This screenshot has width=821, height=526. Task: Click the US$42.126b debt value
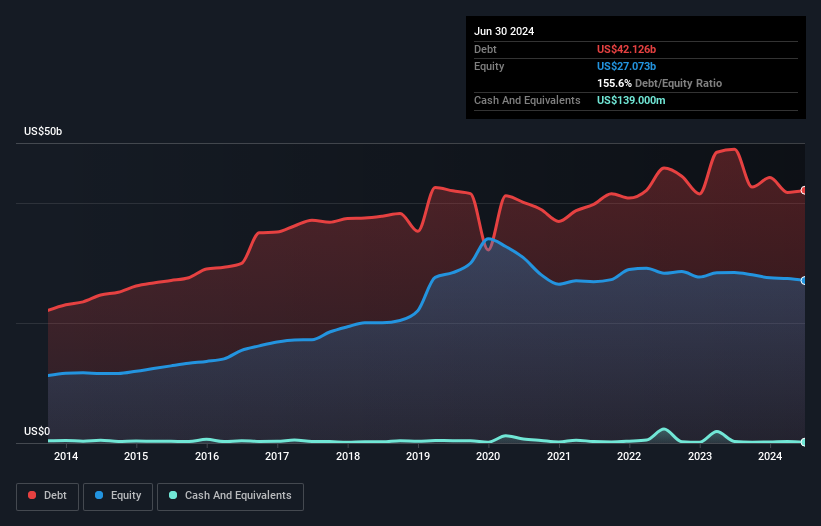(626, 49)
